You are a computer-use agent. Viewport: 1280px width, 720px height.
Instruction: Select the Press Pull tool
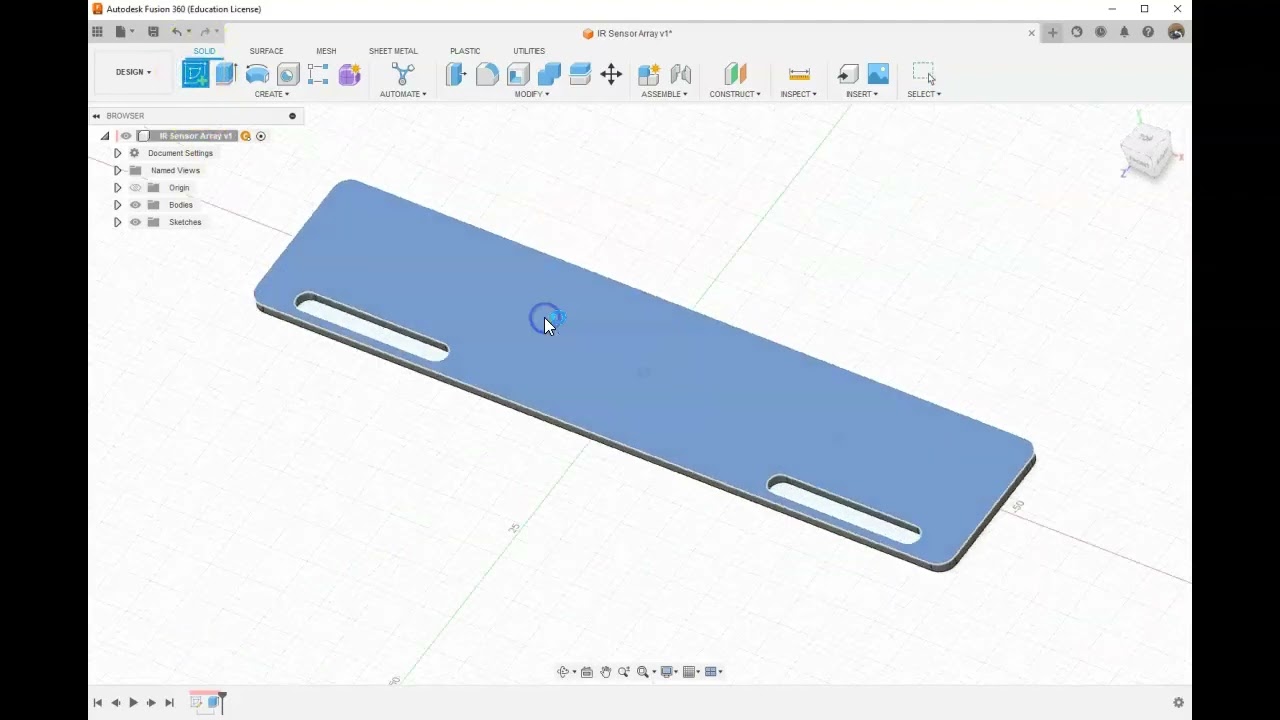(x=456, y=74)
